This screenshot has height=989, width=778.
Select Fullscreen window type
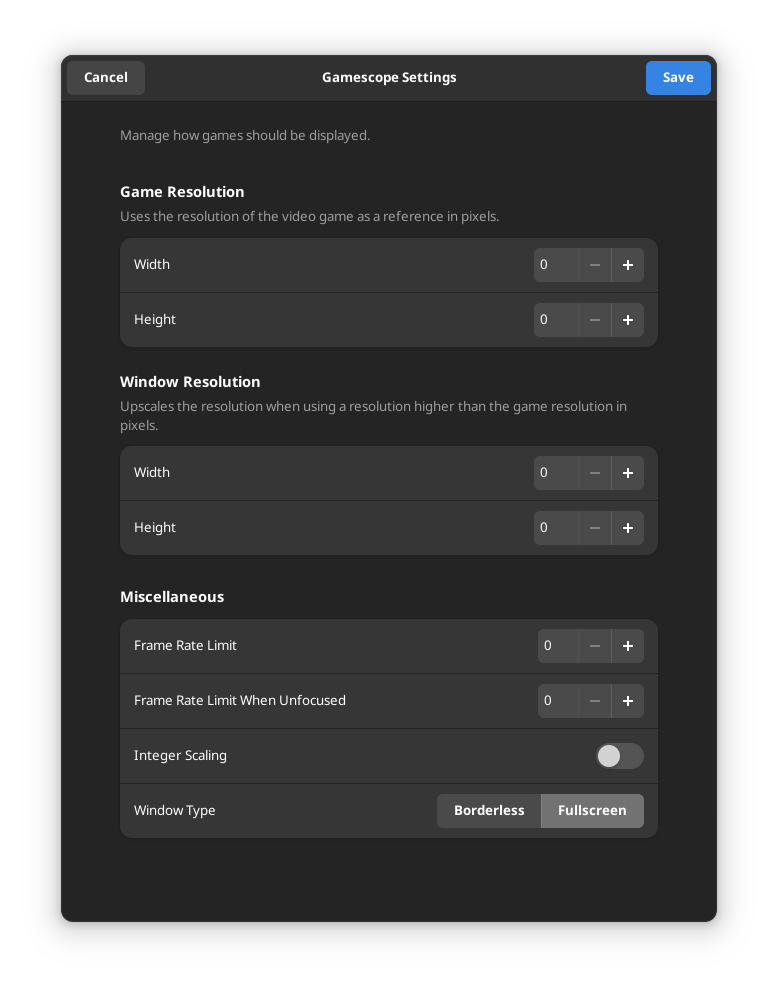591,811
